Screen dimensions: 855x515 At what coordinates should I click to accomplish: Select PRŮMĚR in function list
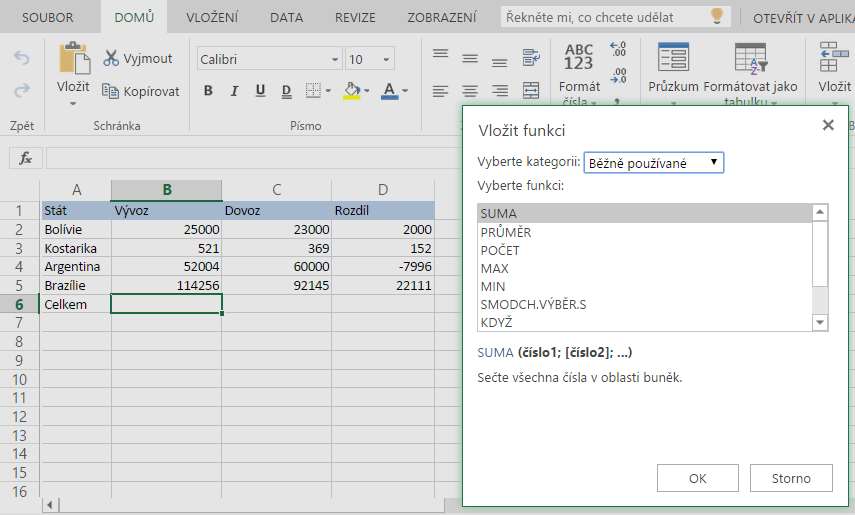point(644,232)
